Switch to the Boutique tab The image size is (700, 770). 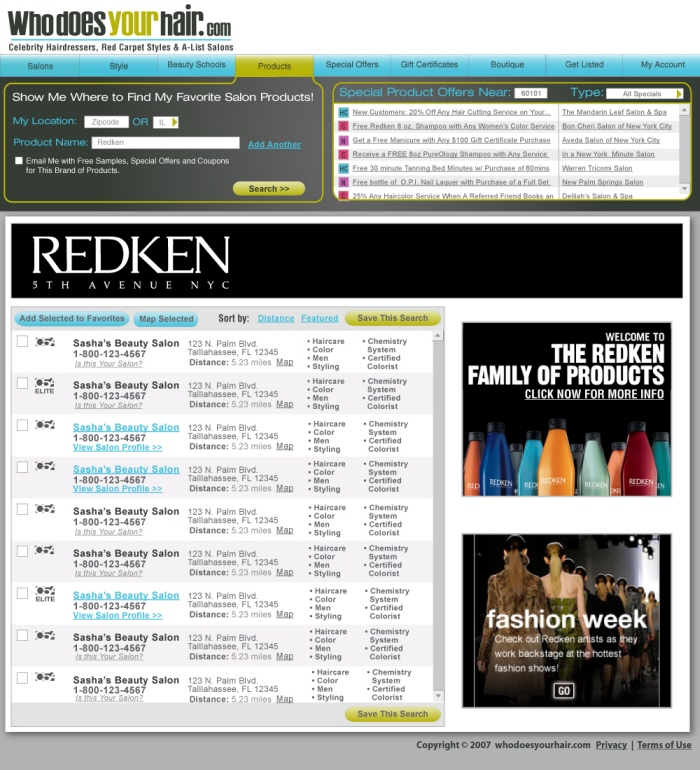pyautogui.click(x=507, y=65)
